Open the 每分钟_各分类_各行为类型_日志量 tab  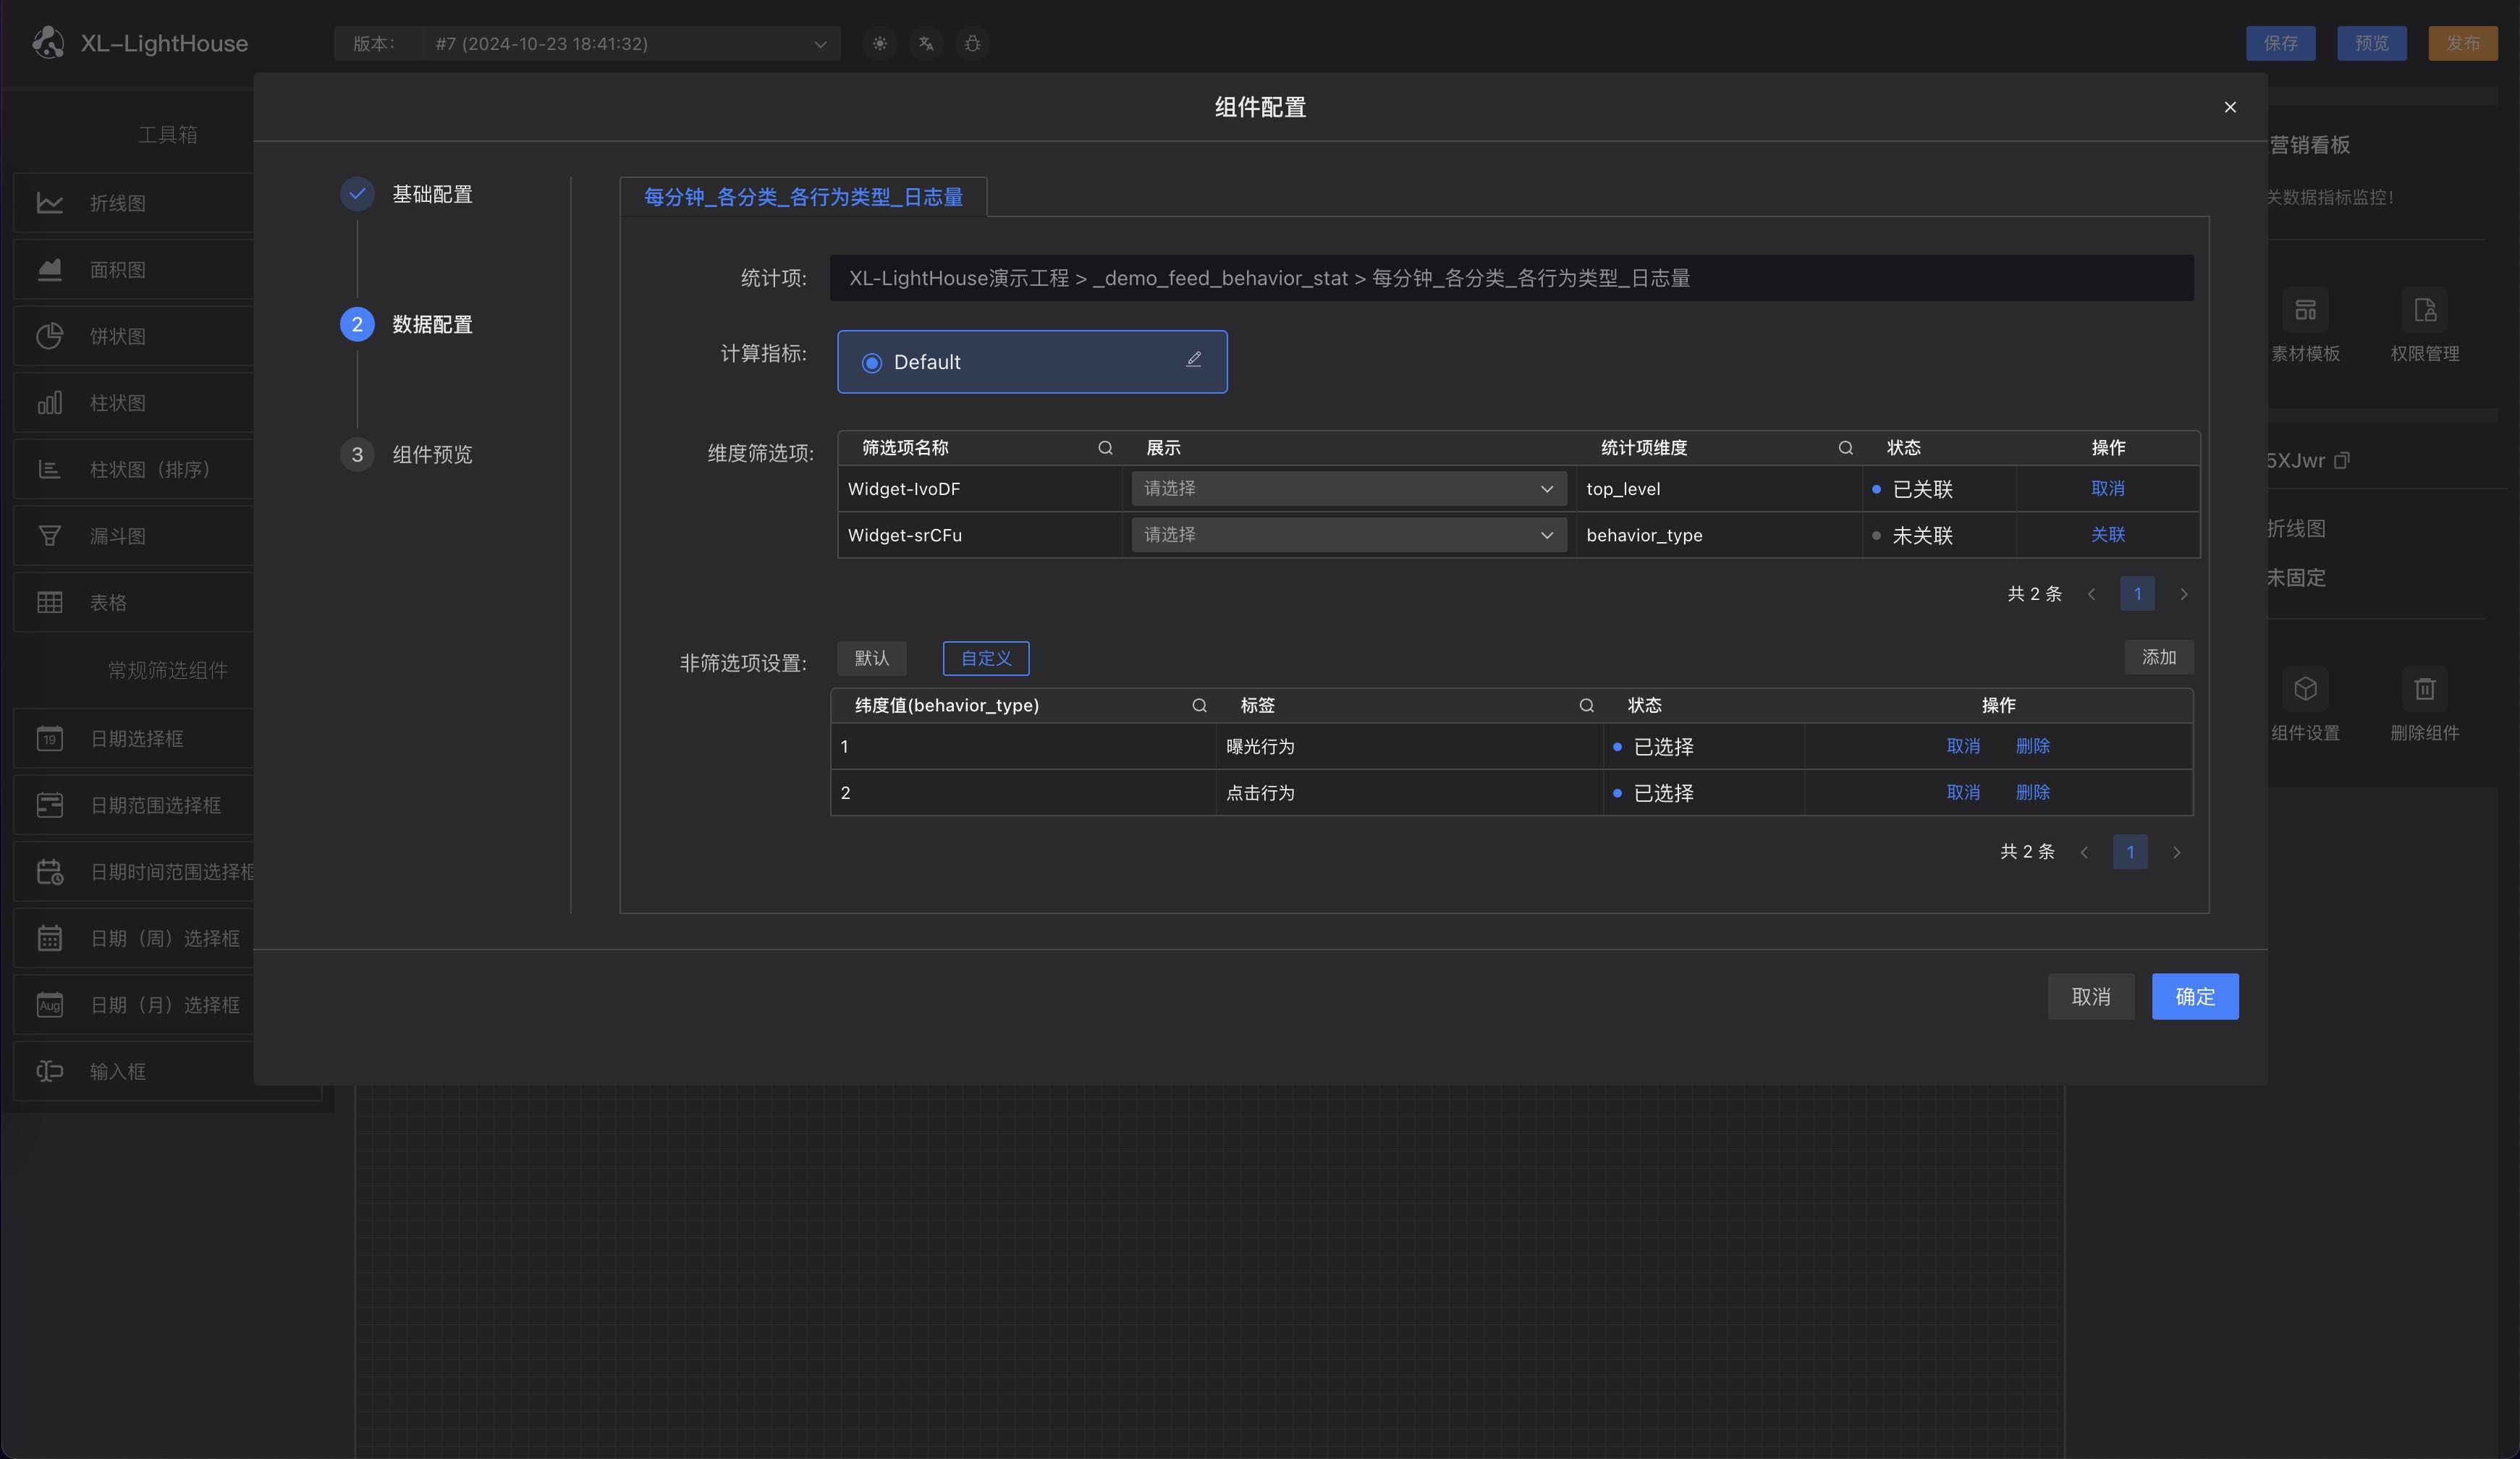tap(803, 197)
